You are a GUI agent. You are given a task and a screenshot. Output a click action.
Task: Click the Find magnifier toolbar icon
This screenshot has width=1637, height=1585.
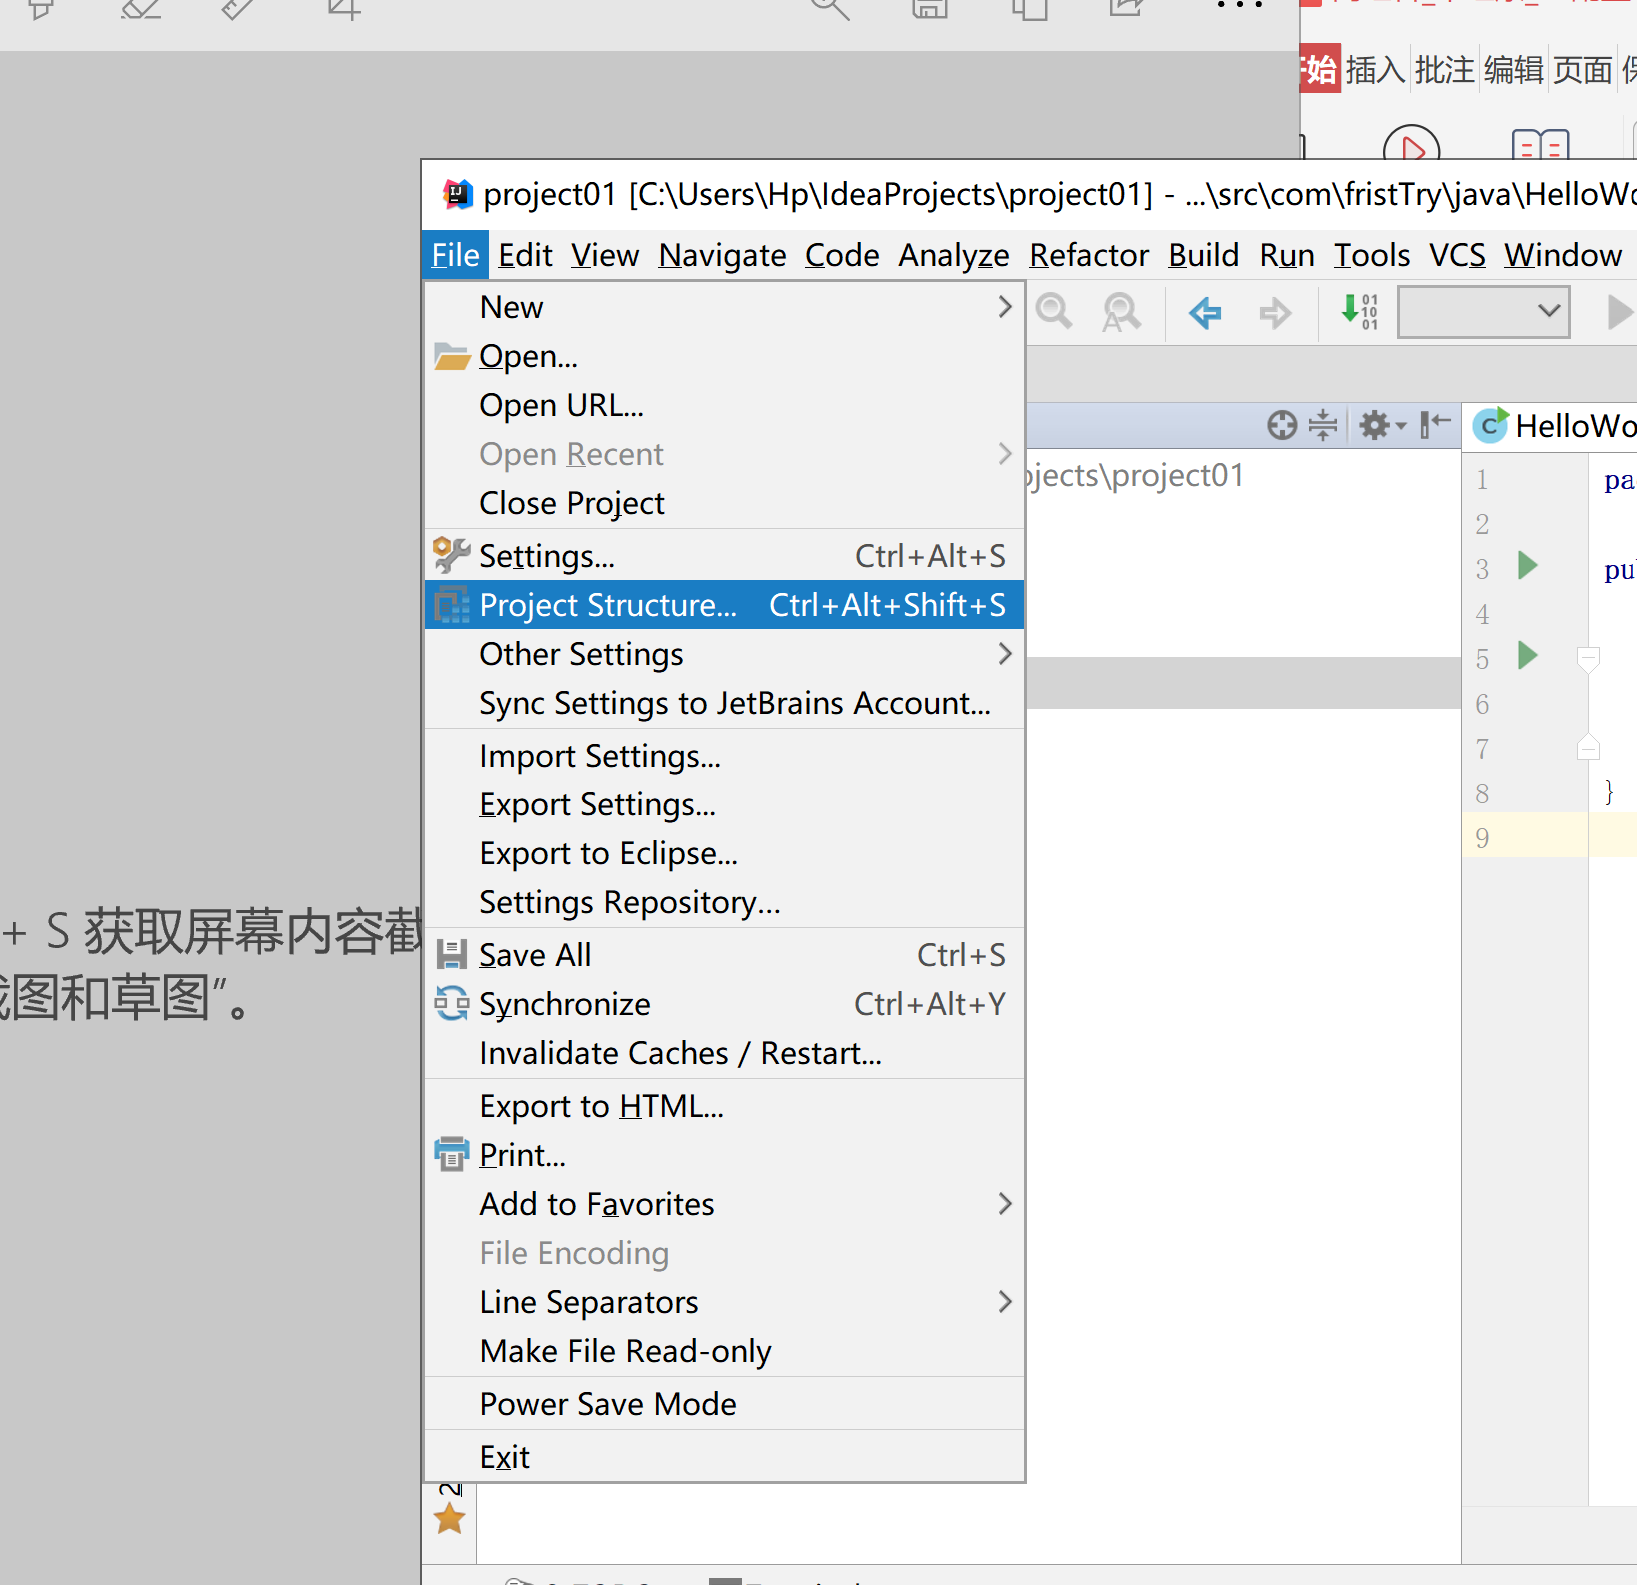tap(1054, 312)
